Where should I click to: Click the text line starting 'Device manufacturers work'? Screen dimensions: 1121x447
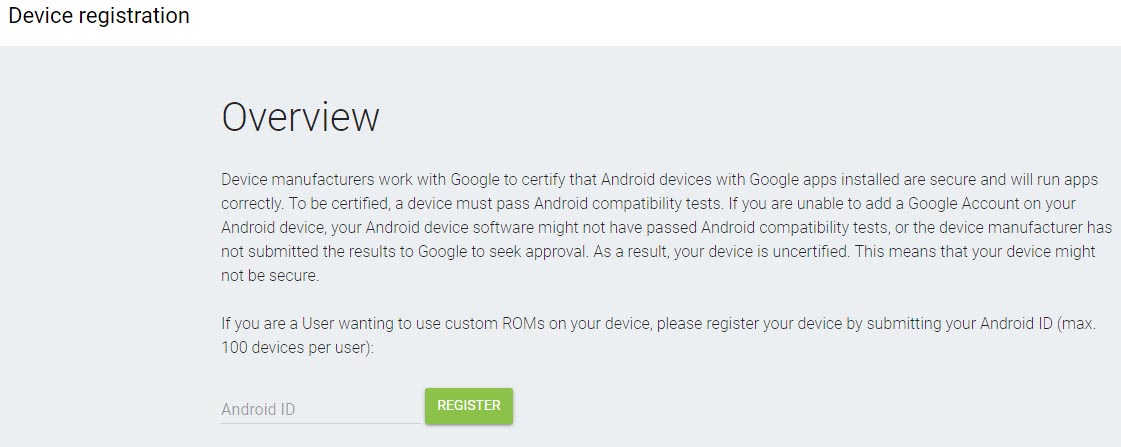click(659, 179)
